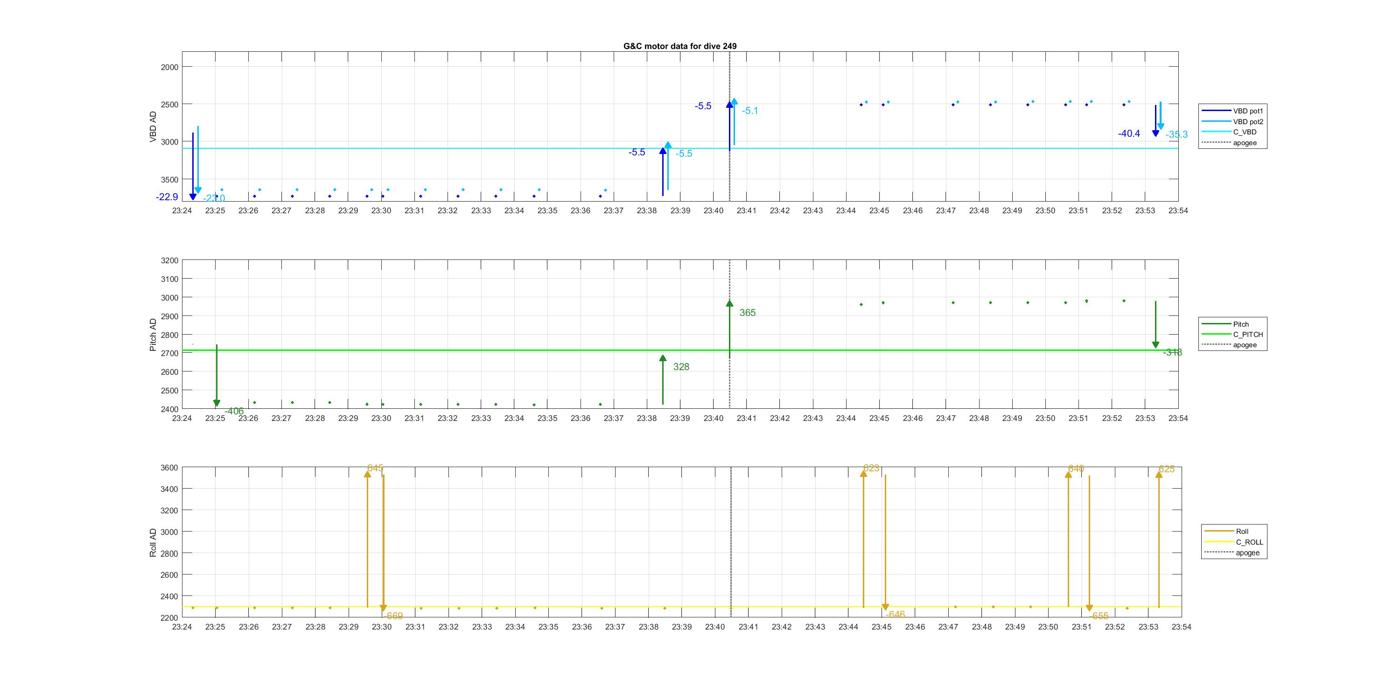This screenshot has height=693, width=1400.
Task: Click the "-406" pitch annotation
Action: tap(234, 411)
